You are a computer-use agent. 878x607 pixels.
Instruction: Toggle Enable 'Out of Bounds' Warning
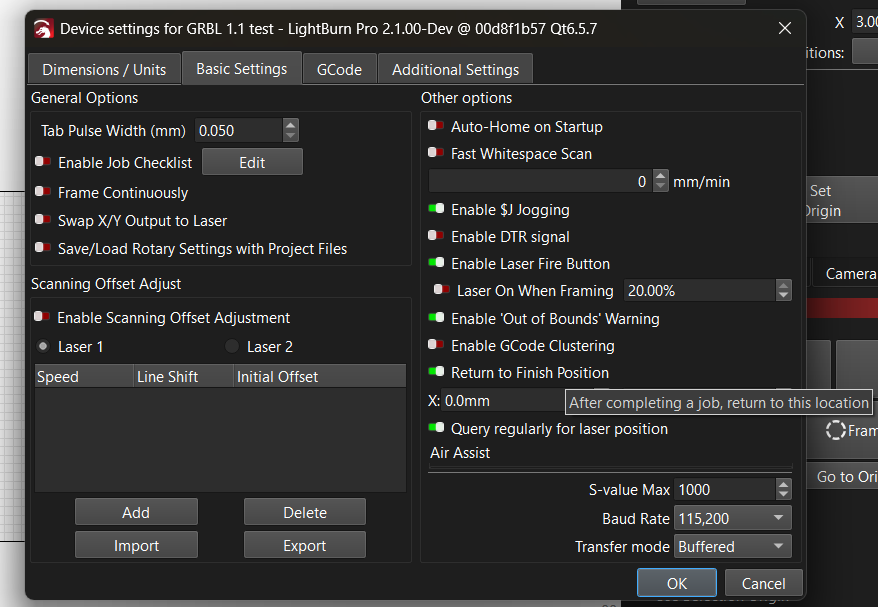tap(436, 318)
